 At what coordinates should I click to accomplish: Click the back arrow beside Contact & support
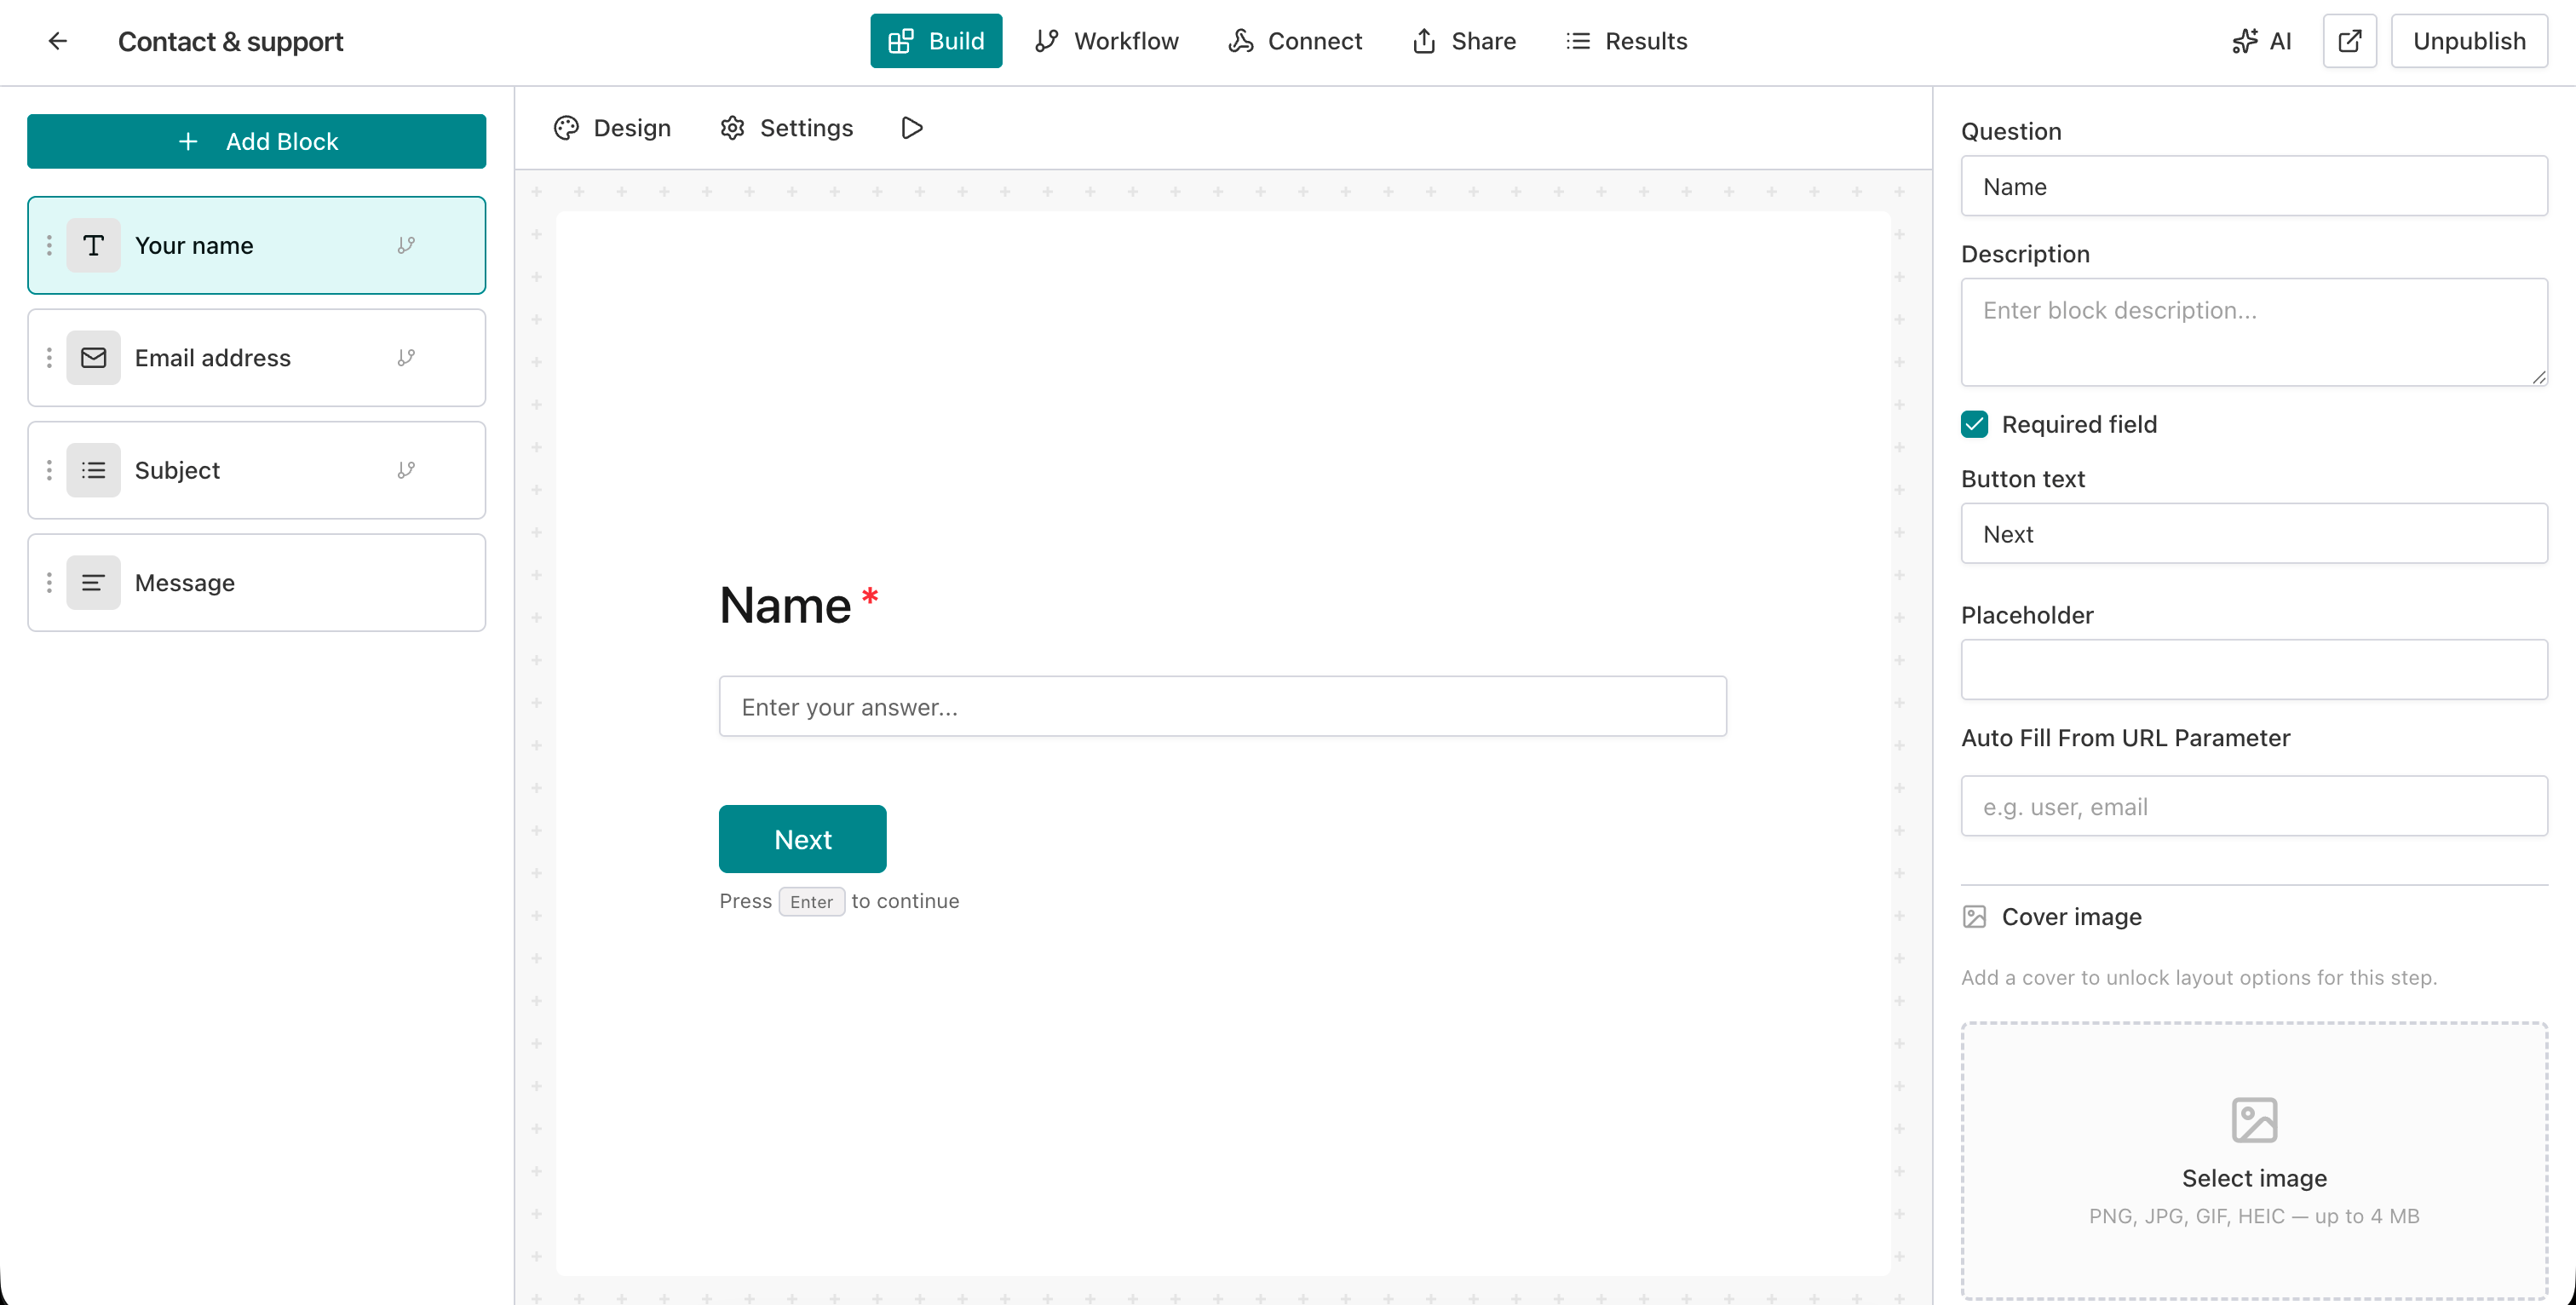click(x=57, y=41)
